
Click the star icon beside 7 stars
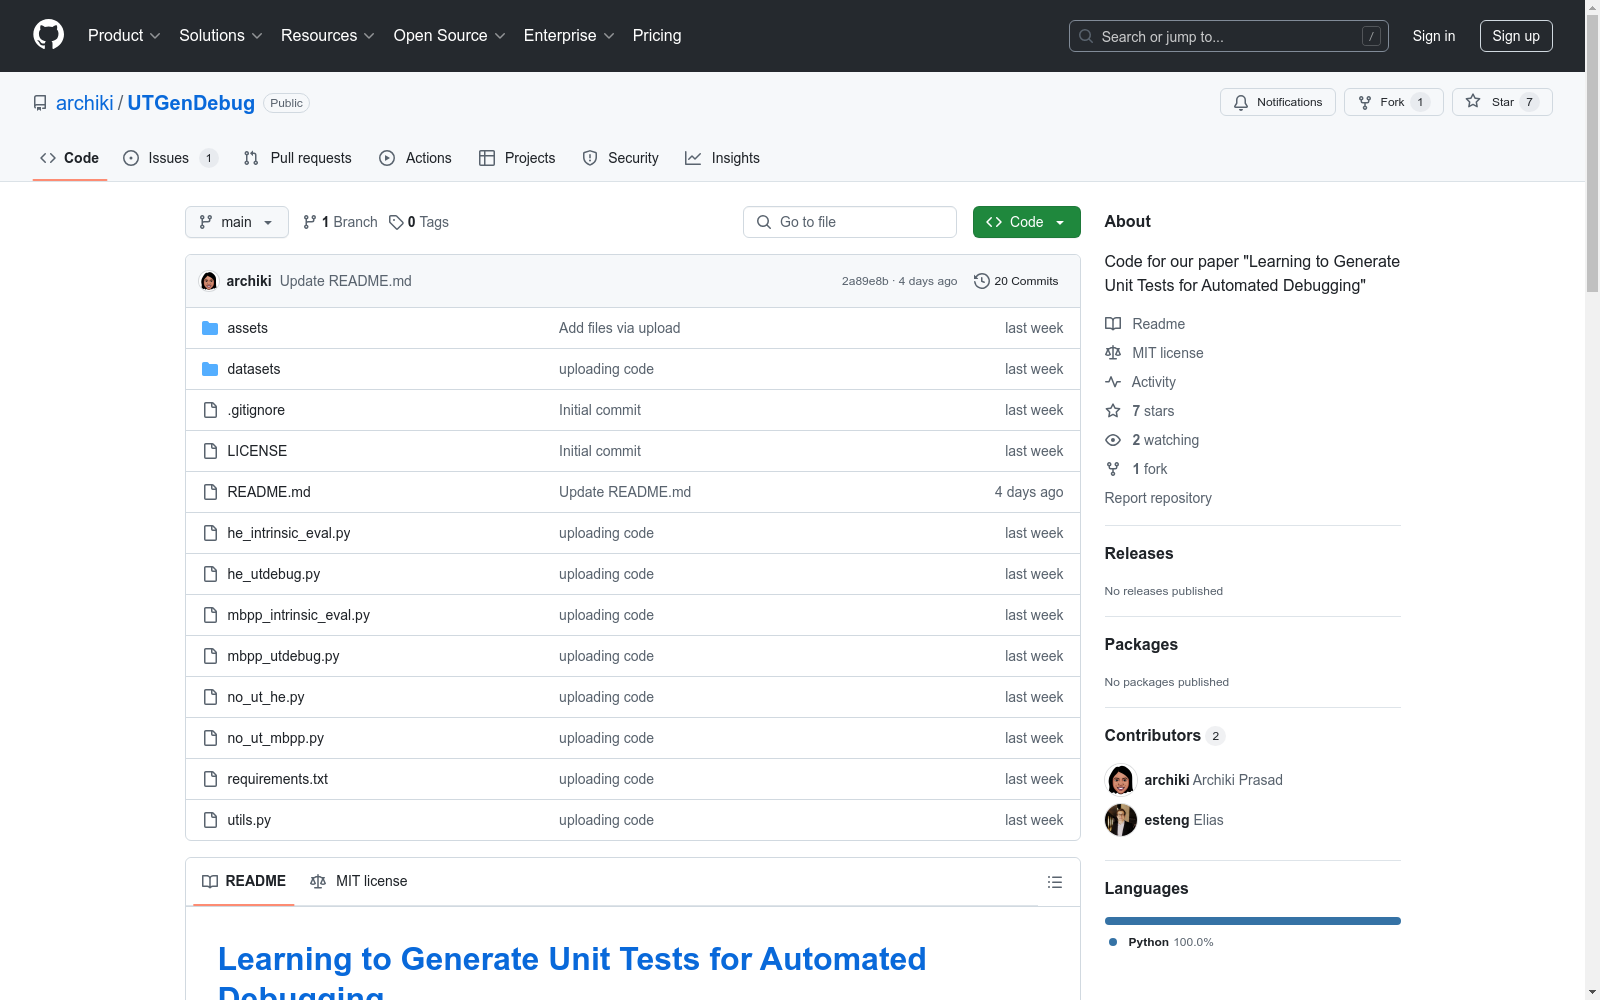coord(1113,411)
